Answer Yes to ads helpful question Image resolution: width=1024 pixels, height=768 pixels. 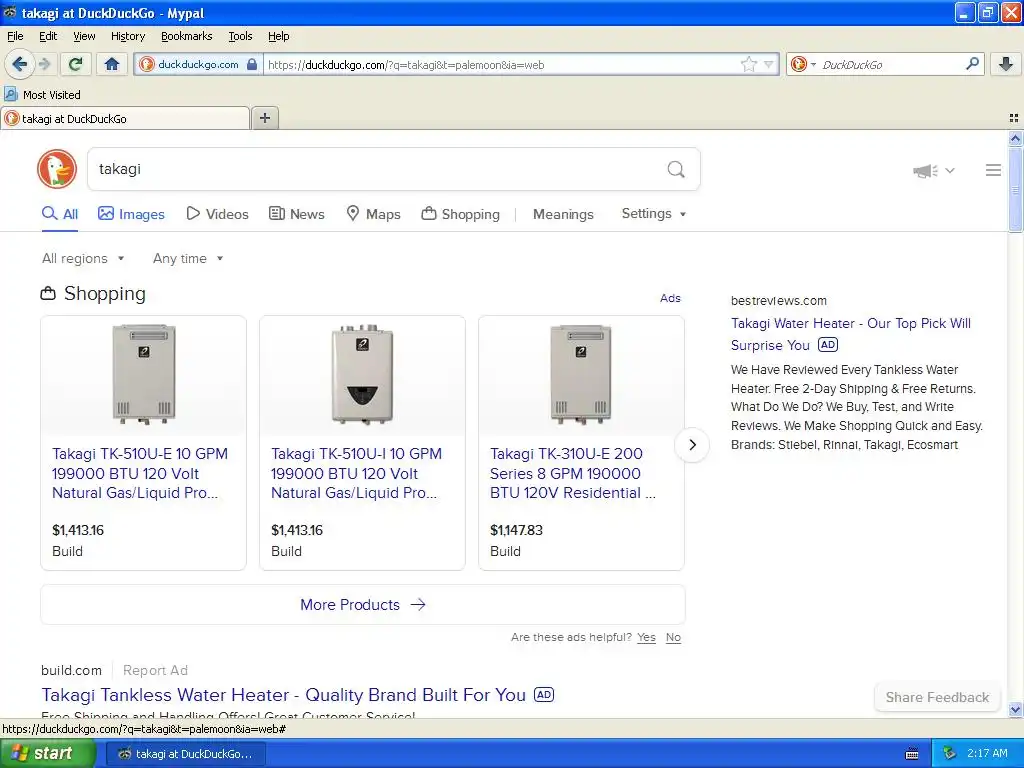click(647, 637)
